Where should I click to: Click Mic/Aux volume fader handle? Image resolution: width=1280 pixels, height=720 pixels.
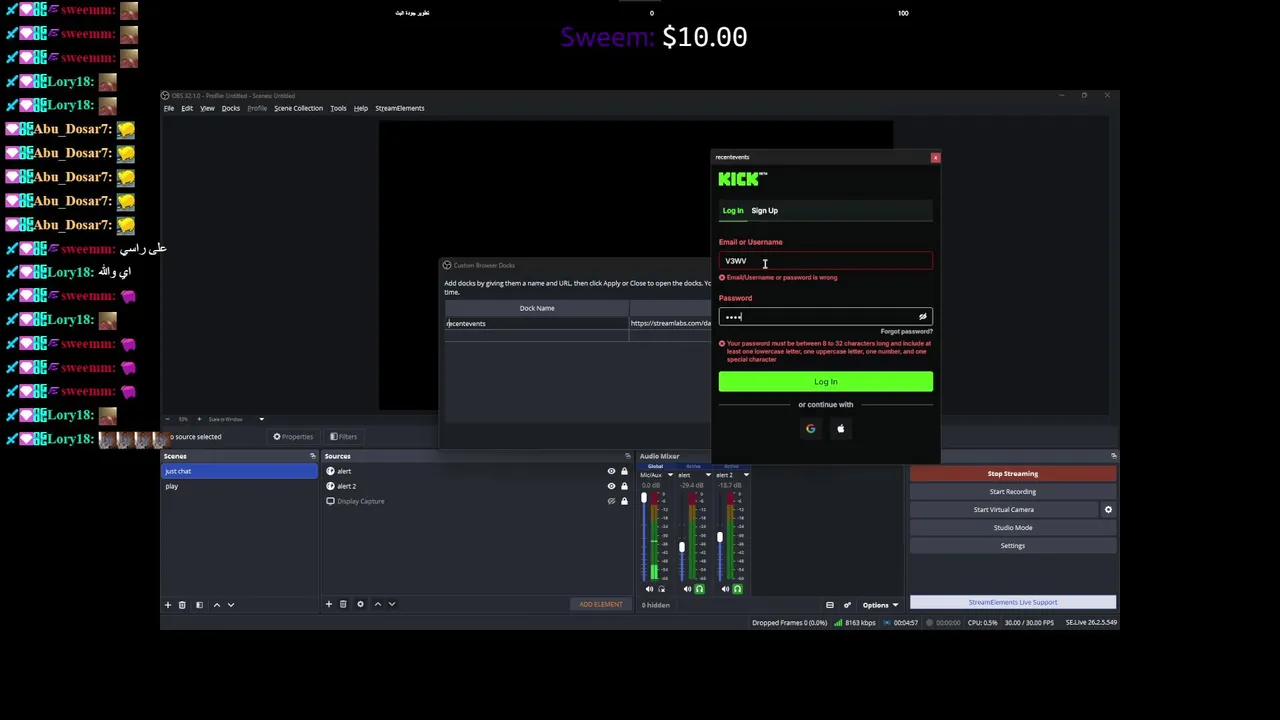(644, 497)
